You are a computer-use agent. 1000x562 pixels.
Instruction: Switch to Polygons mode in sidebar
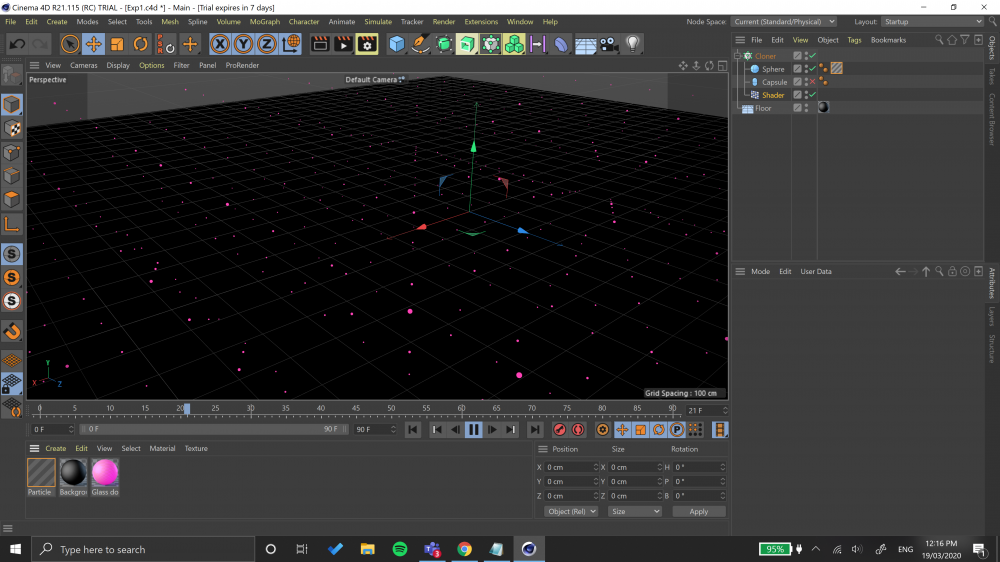coord(12,199)
